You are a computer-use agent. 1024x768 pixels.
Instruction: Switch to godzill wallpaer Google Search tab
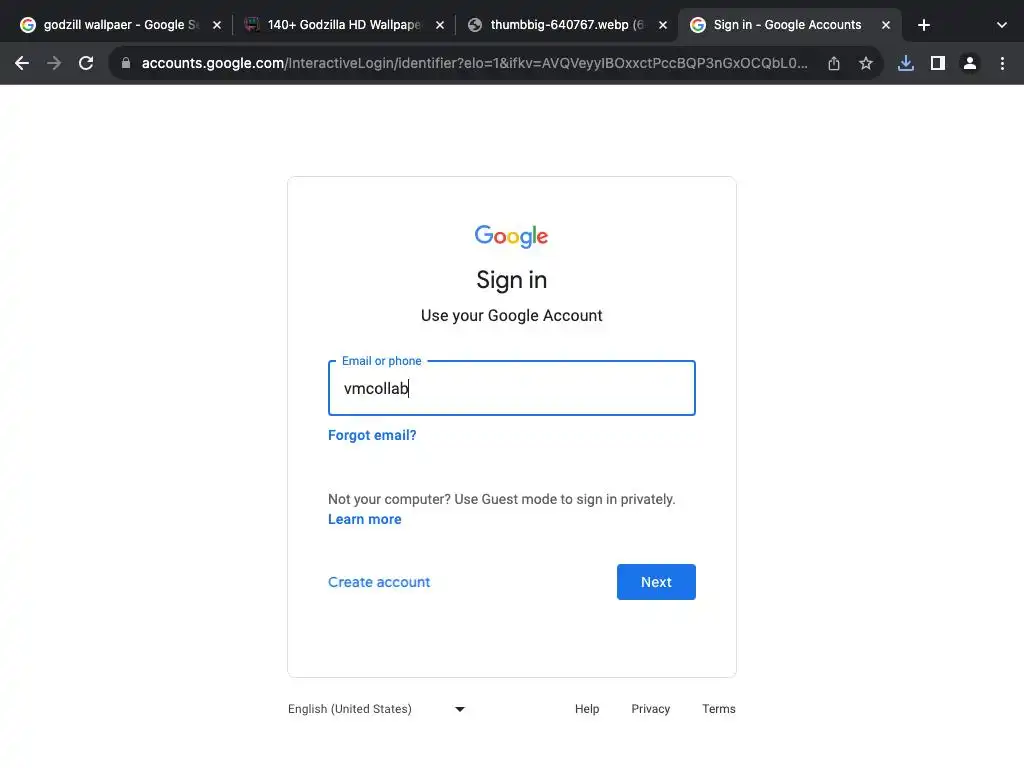[110, 25]
